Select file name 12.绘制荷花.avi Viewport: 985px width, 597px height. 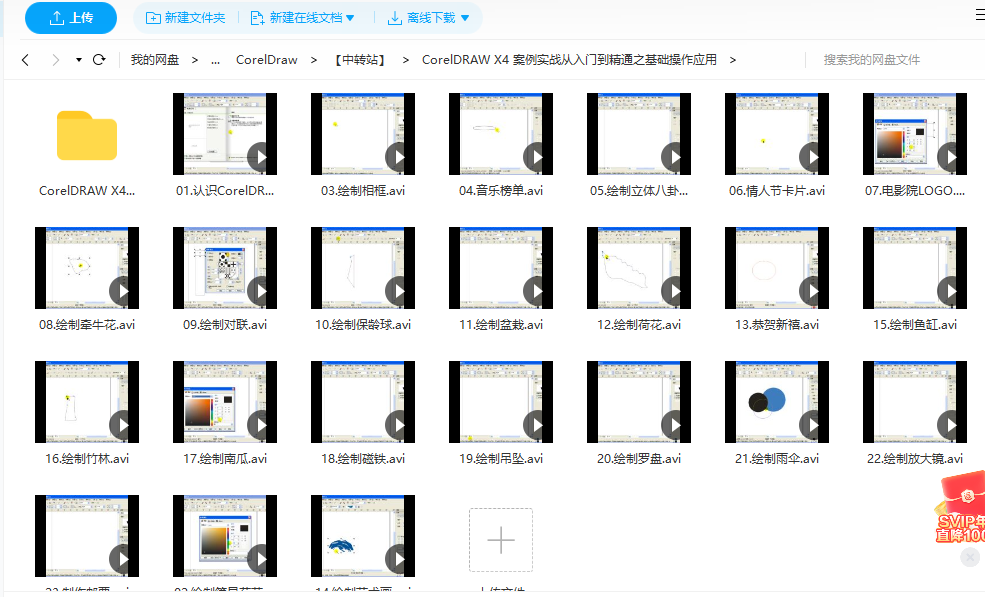[639, 325]
